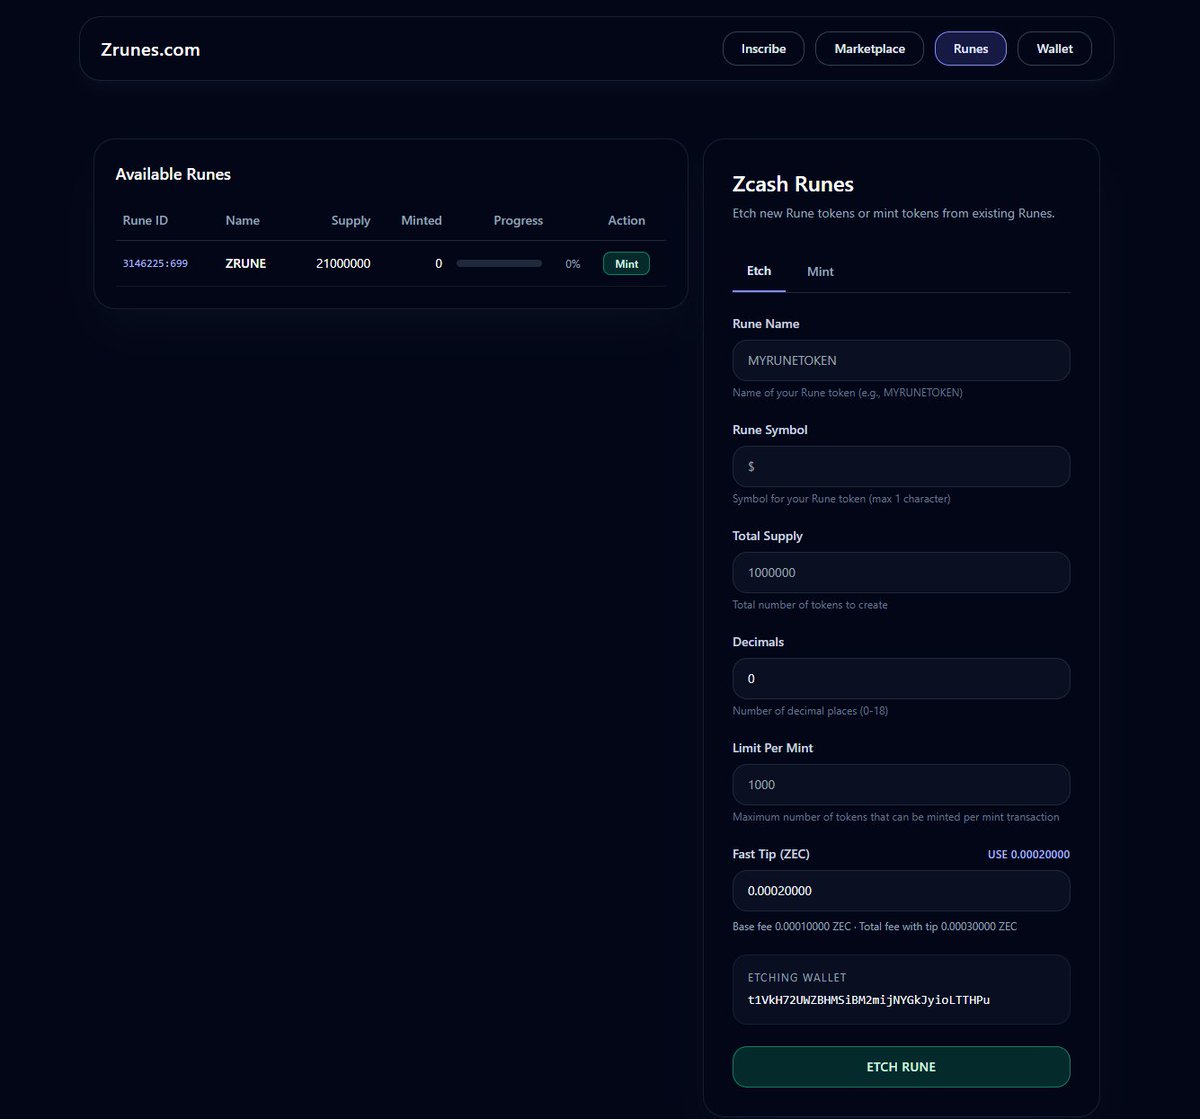The image size is (1200, 1119).
Task: Click the Total Supply input field
Action: click(x=901, y=572)
